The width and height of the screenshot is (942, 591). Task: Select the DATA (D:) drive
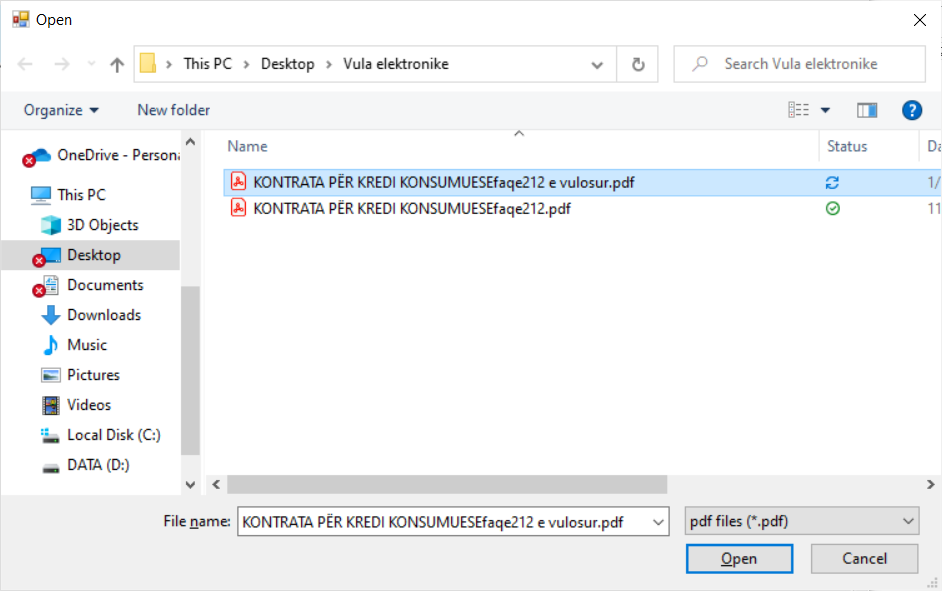pos(85,465)
